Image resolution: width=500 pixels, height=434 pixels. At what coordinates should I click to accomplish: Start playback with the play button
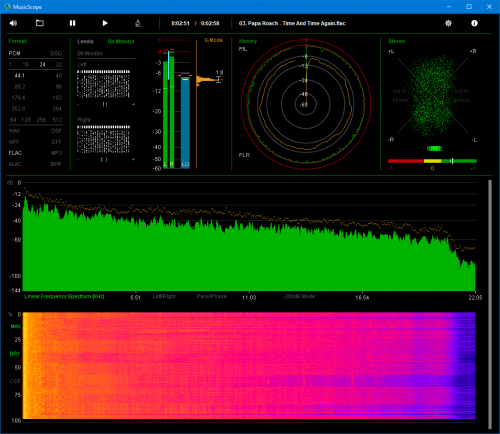[x=105, y=23]
